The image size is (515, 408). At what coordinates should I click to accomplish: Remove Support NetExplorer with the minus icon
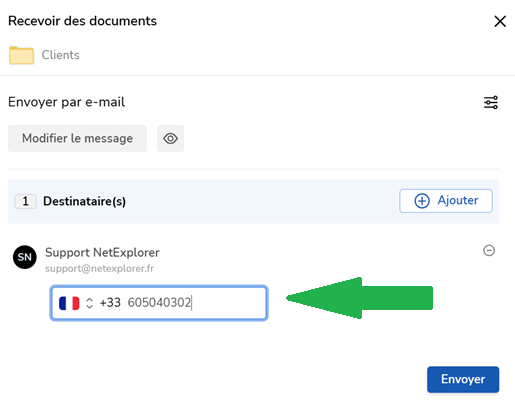click(x=489, y=250)
